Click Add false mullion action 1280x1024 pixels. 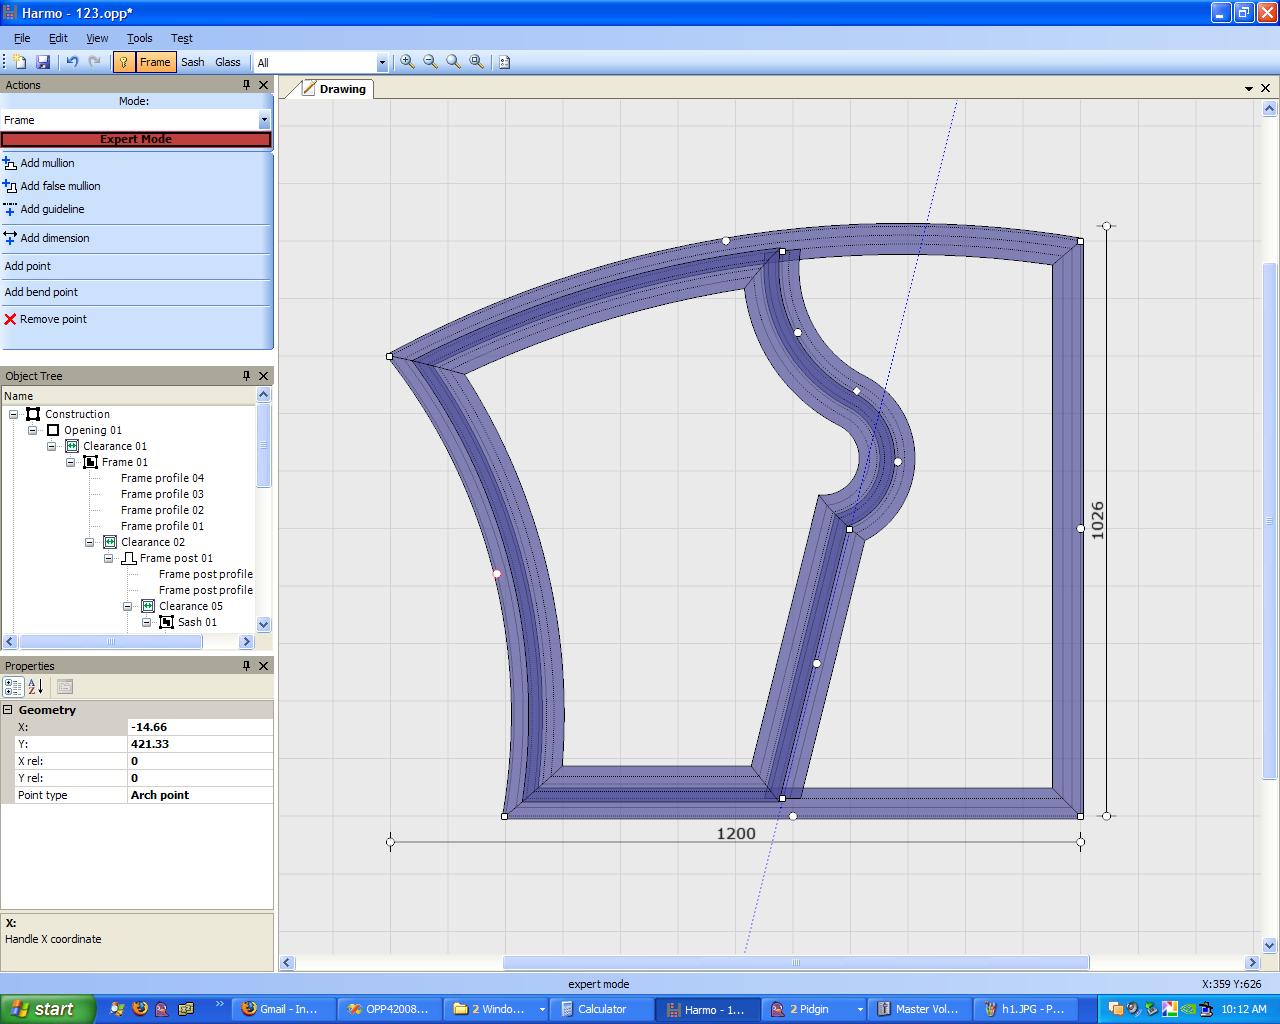click(x=60, y=186)
